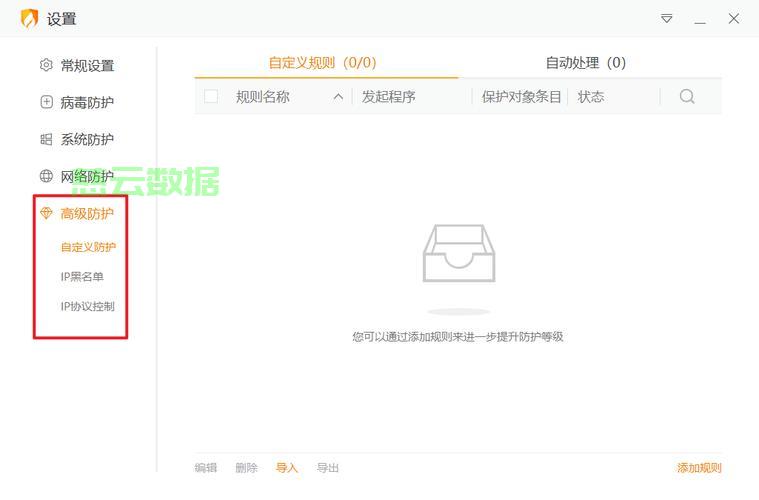Click the gear icon beside 常规设置
The width and height of the screenshot is (759, 500).
(x=46, y=66)
